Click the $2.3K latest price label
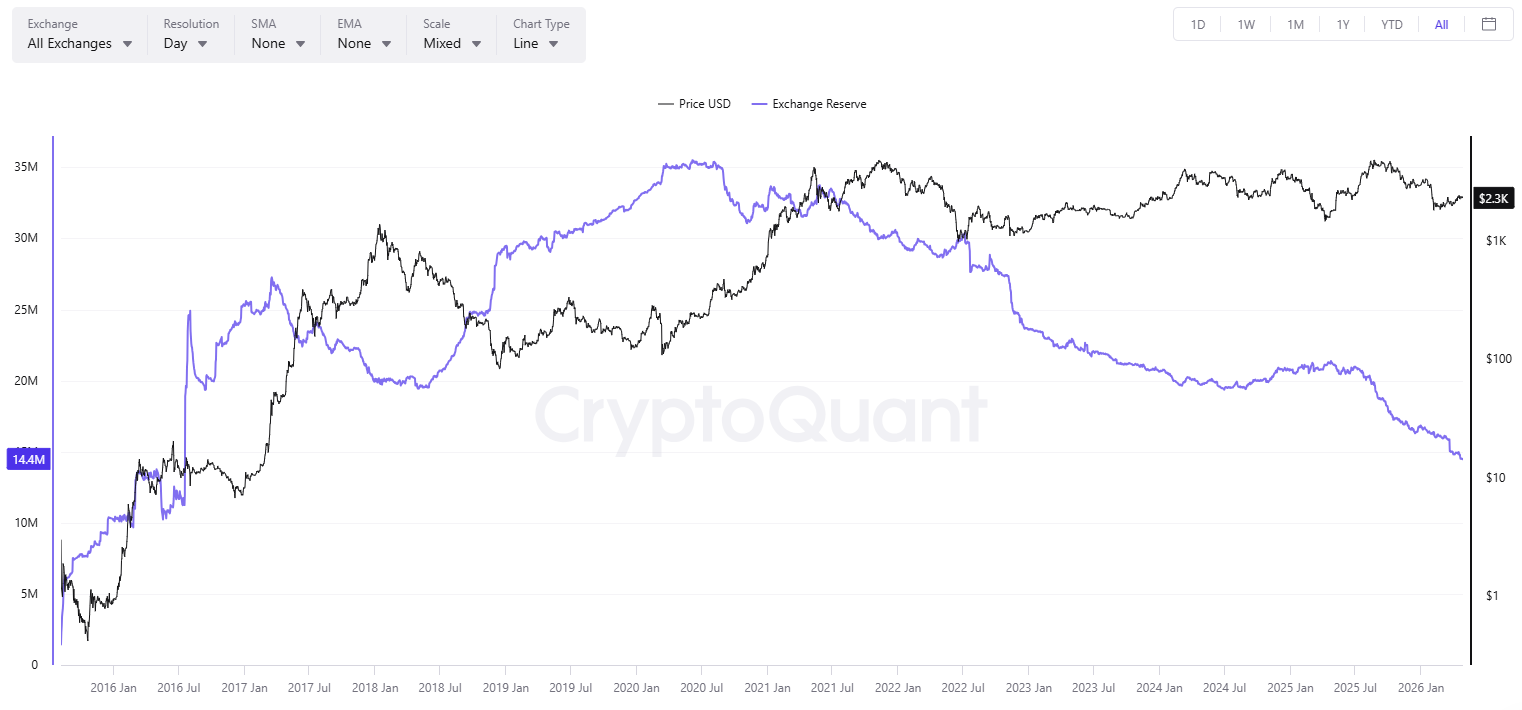 click(x=1493, y=198)
